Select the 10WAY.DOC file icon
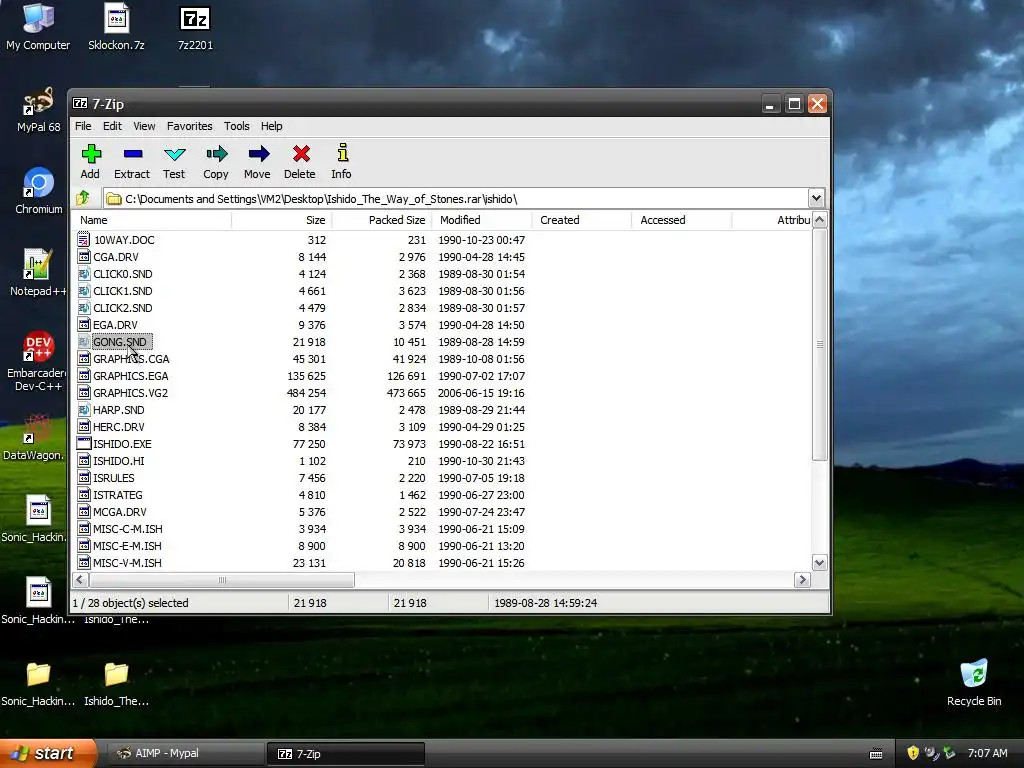Image resolution: width=1024 pixels, height=768 pixels. pos(84,240)
